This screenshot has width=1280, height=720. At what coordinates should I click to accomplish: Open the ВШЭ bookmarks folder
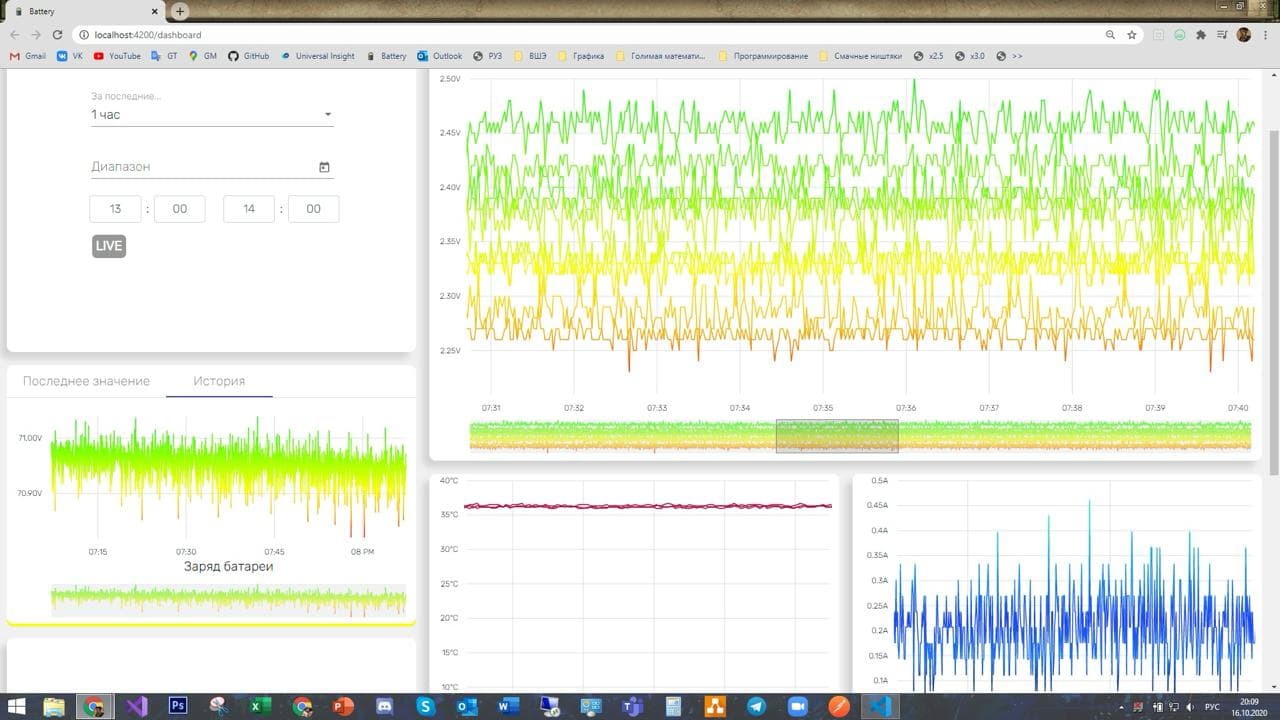(x=530, y=56)
